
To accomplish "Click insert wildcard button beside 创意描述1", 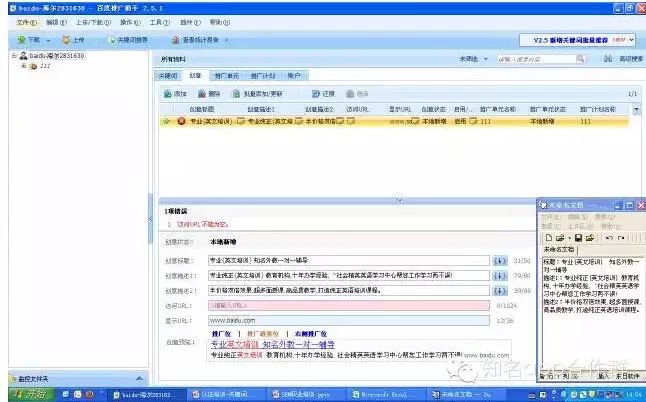I will coord(499,276).
